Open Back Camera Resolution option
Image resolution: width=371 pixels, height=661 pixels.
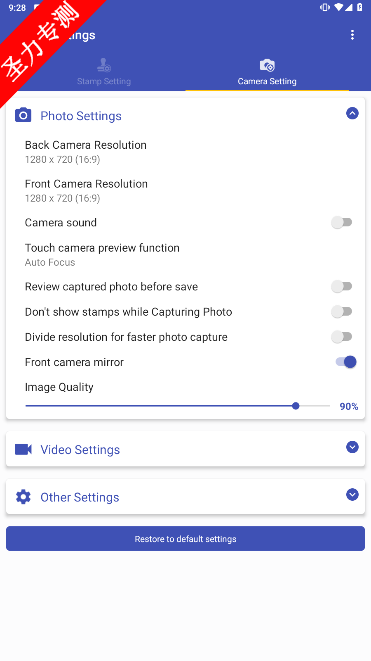(186, 152)
